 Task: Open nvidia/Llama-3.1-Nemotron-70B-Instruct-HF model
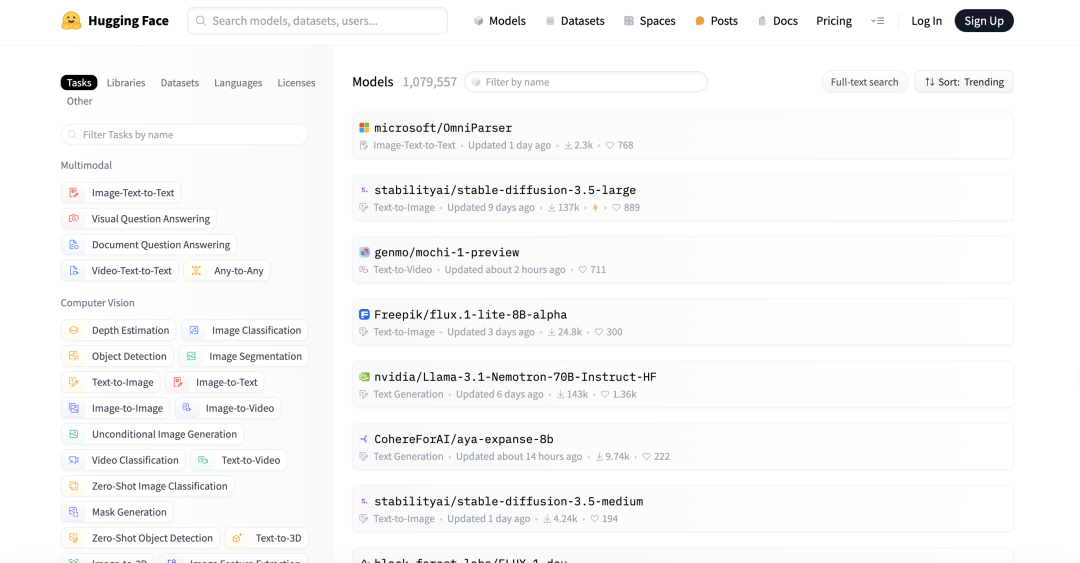(683, 385)
